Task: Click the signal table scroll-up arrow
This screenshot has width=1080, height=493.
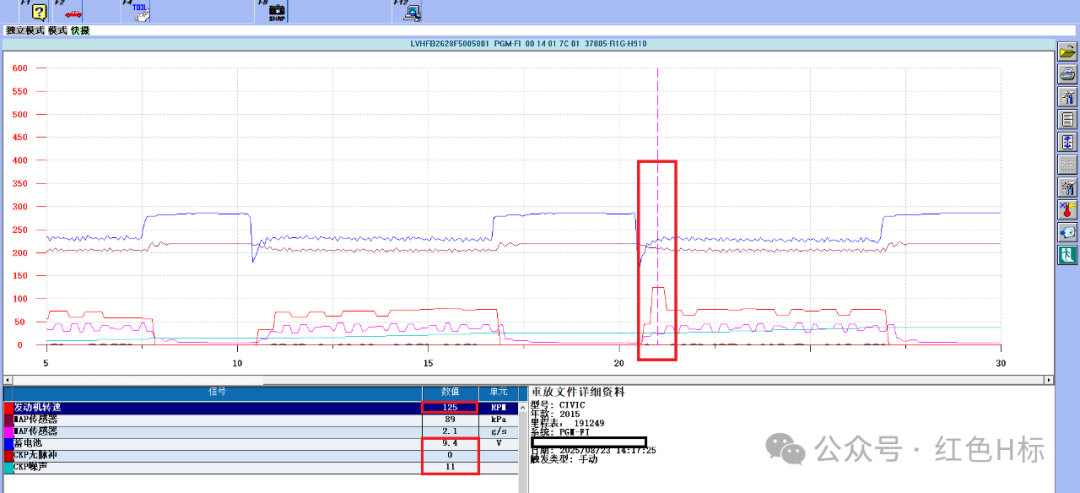Action: click(x=522, y=407)
